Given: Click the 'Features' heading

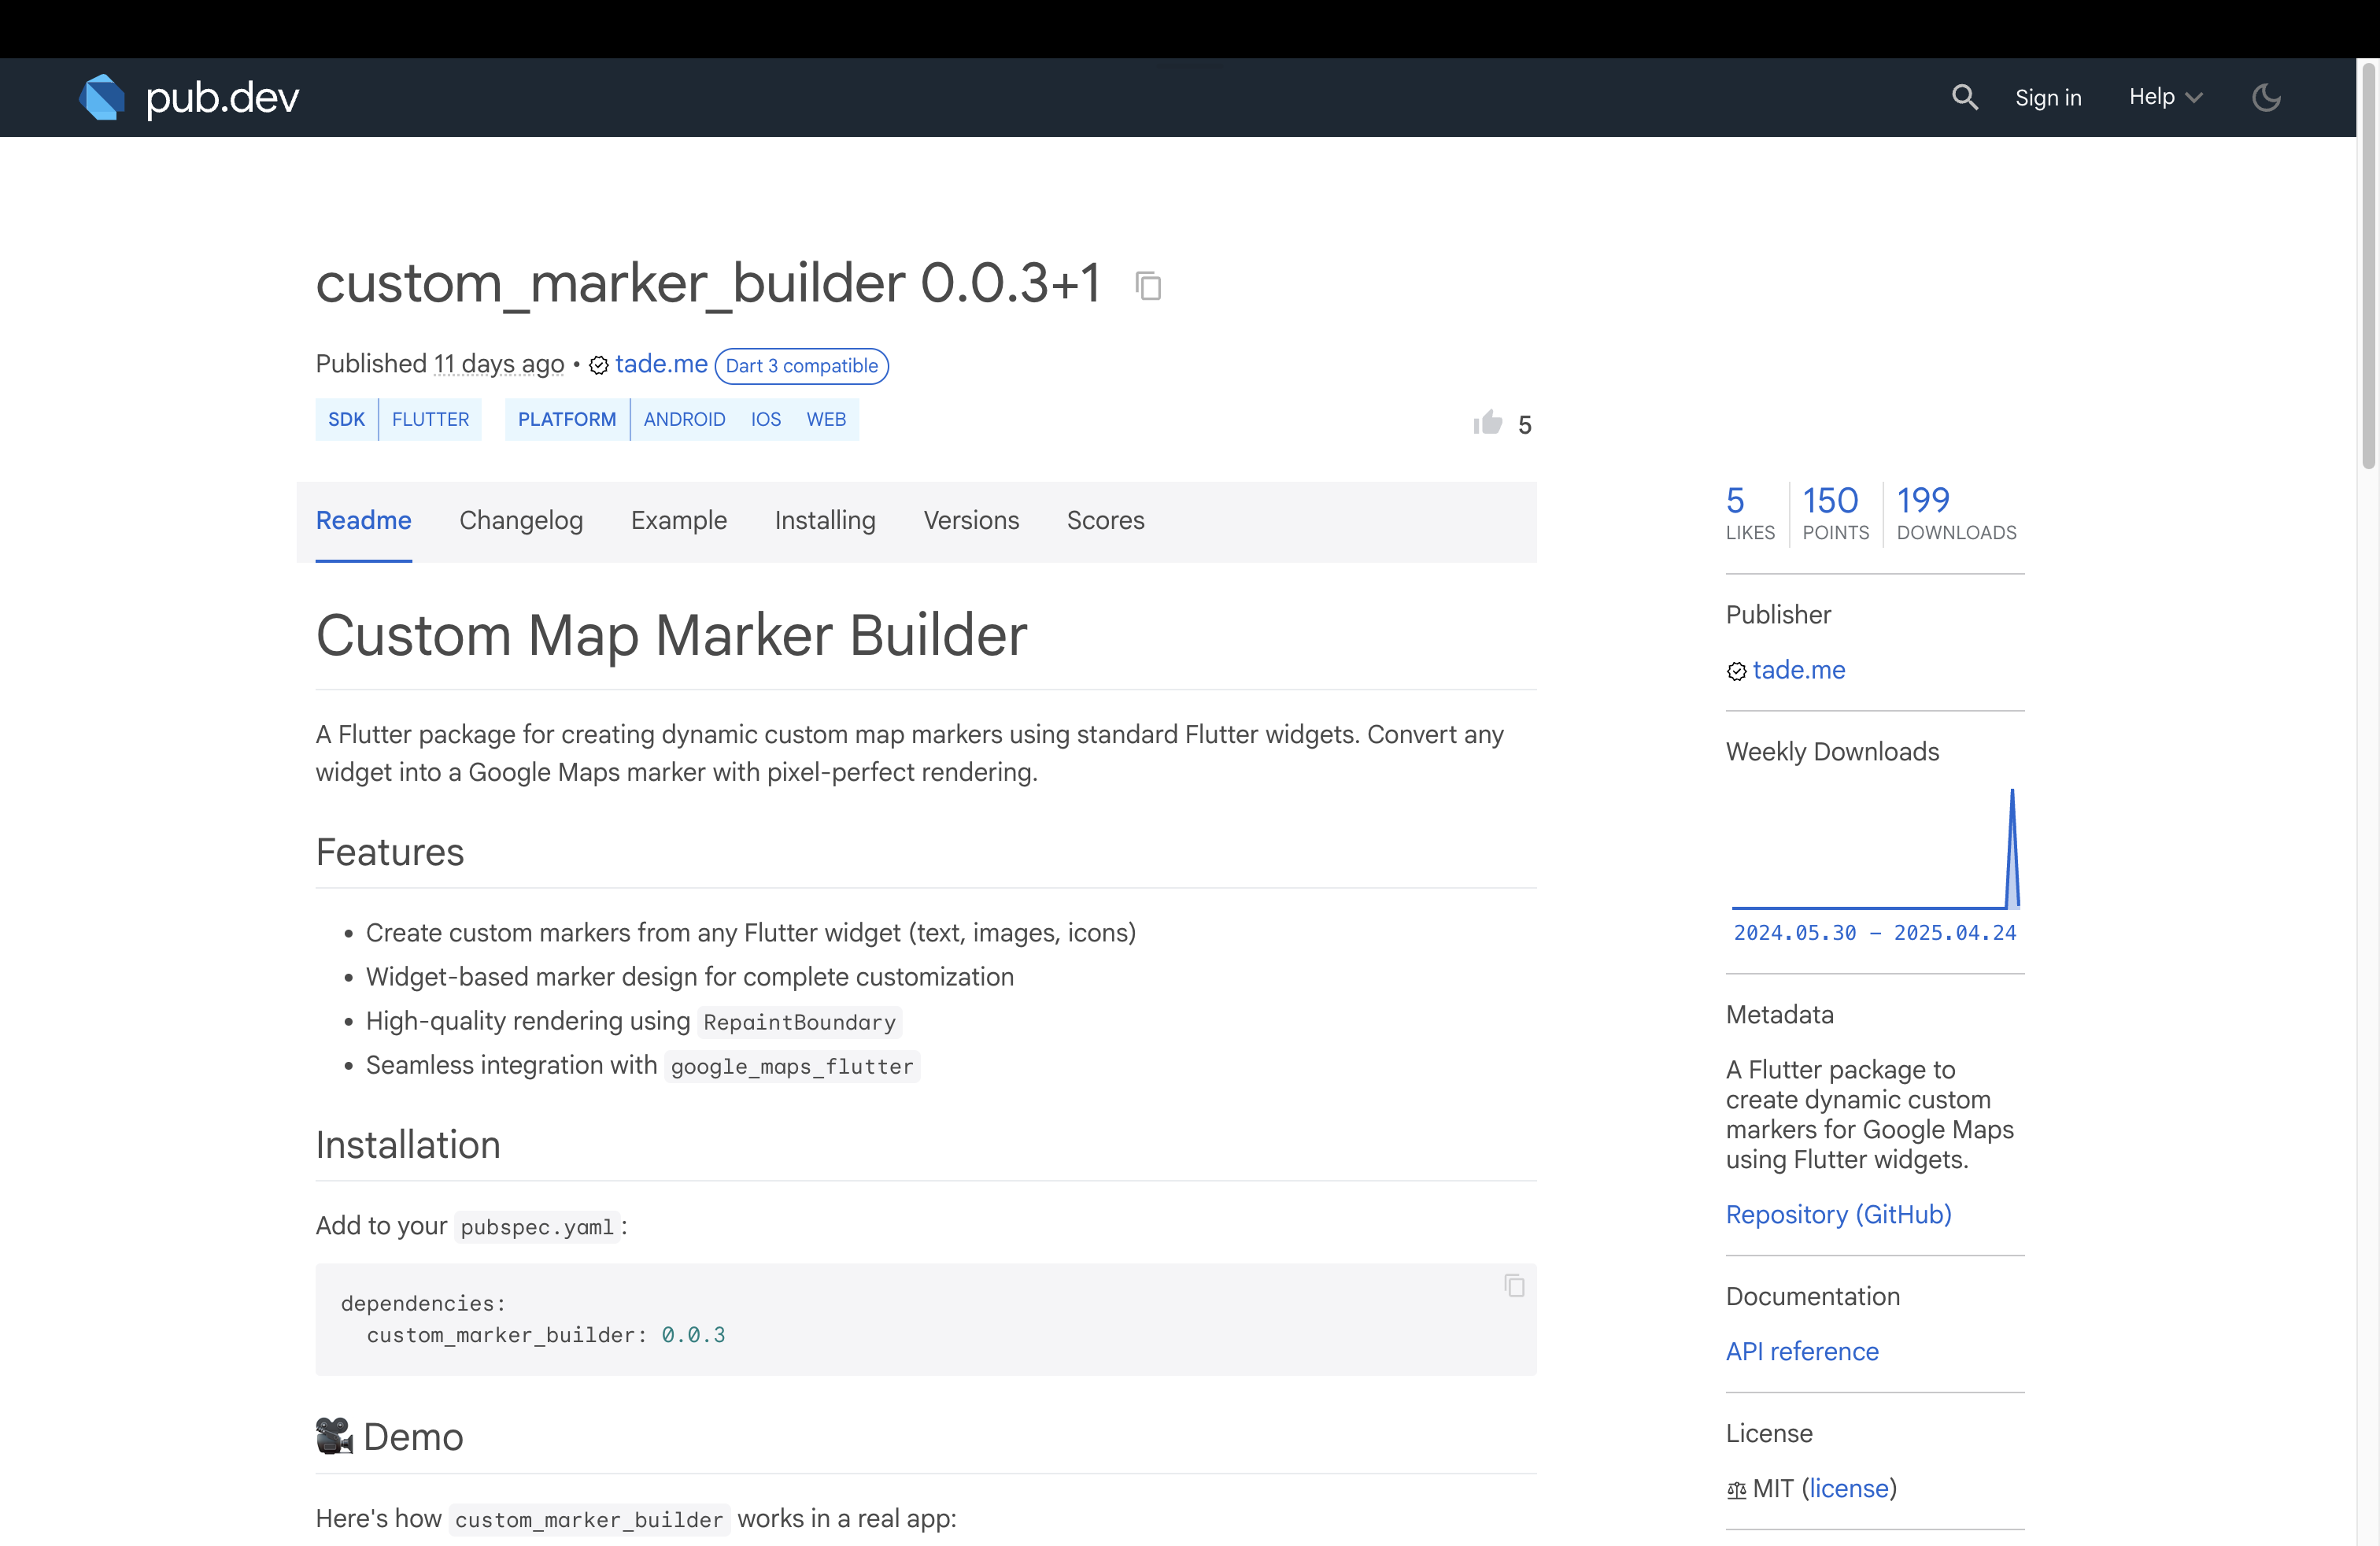Looking at the screenshot, I should click(x=390, y=852).
